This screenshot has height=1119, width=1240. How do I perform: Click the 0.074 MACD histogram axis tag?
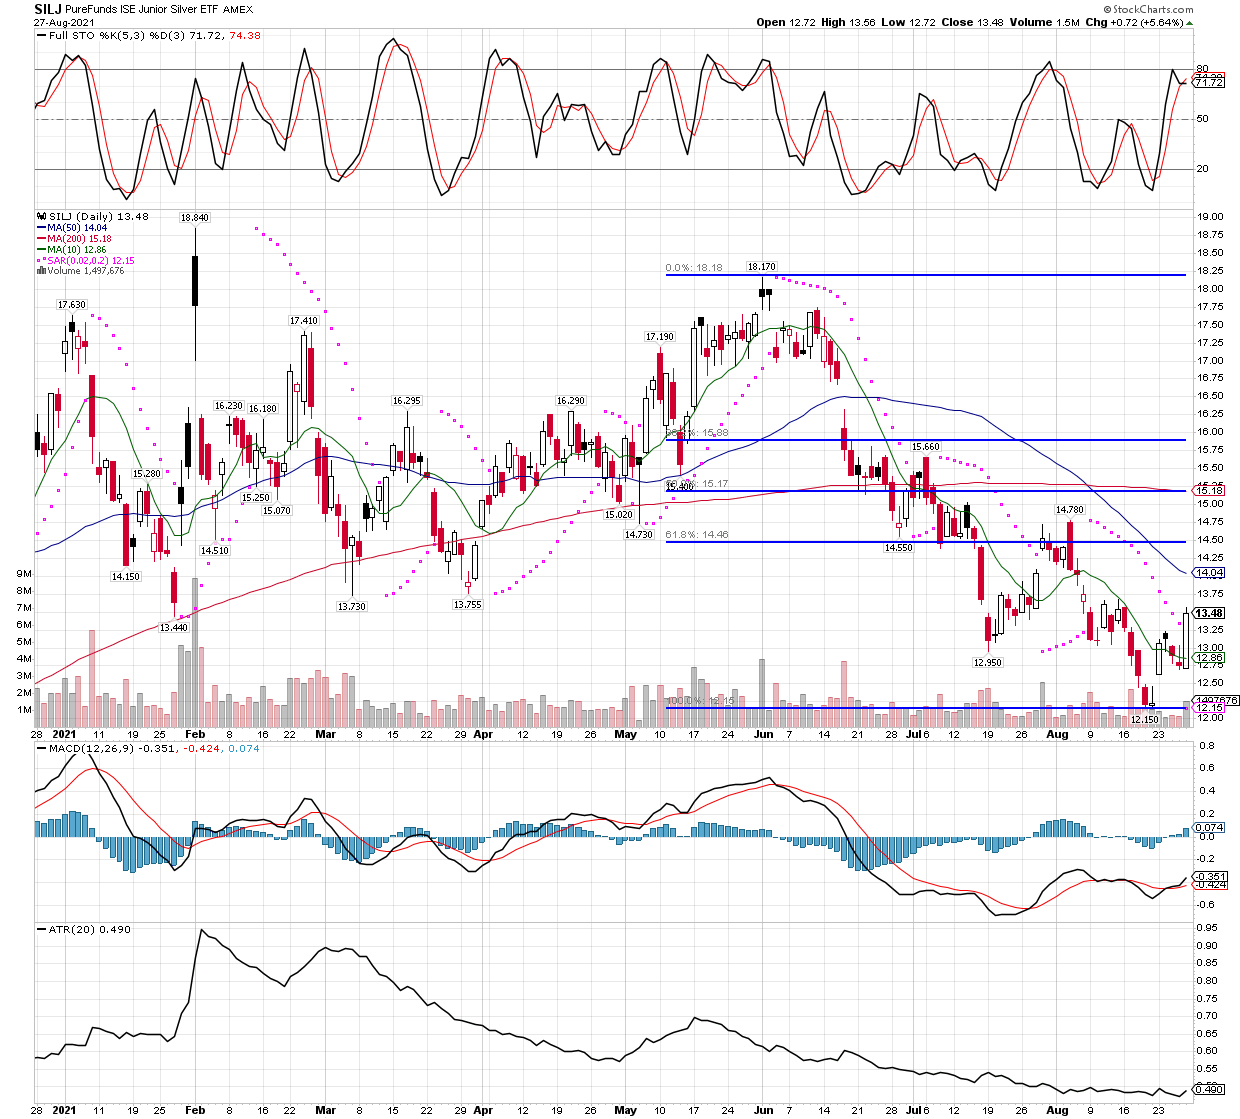[x=1210, y=827]
